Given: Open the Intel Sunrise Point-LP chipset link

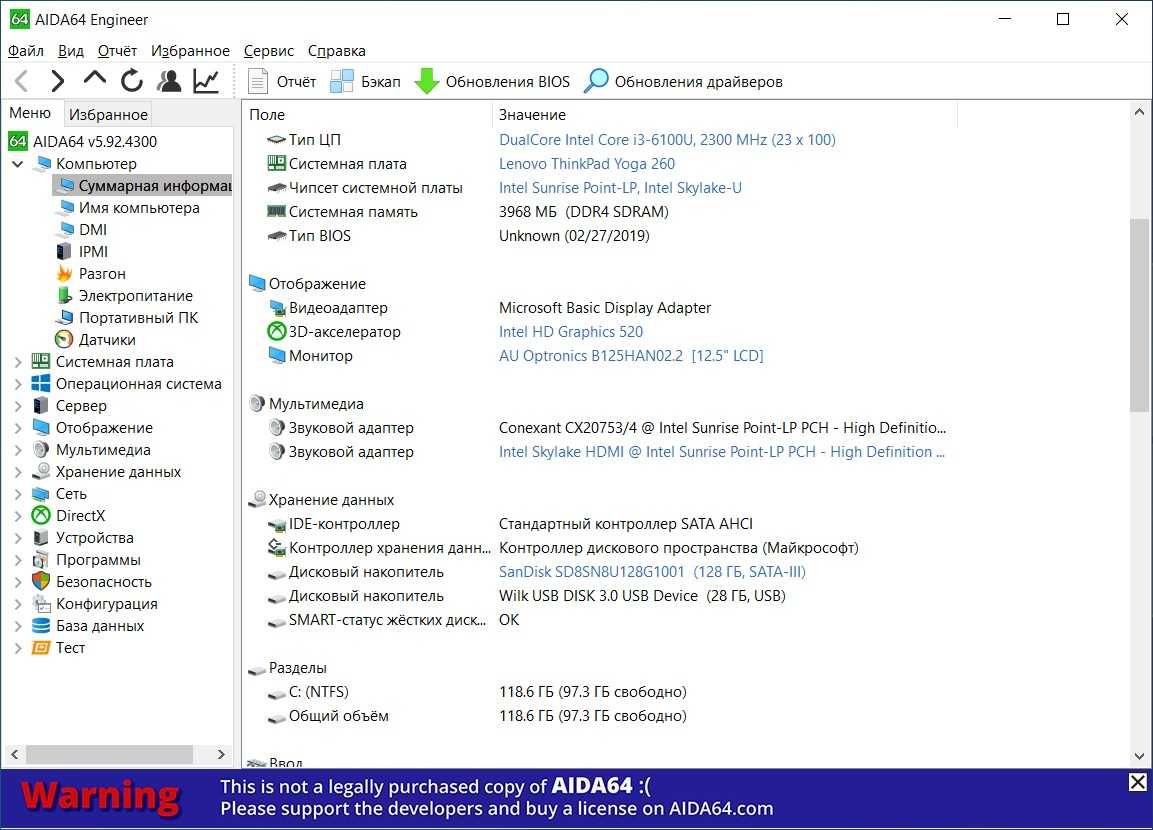Looking at the screenshot, I should 620,187.
